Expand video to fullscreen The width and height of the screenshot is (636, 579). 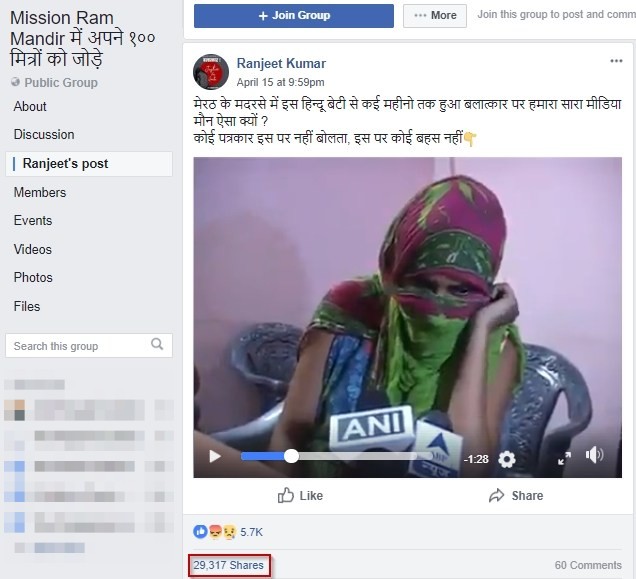pos(564,458)
